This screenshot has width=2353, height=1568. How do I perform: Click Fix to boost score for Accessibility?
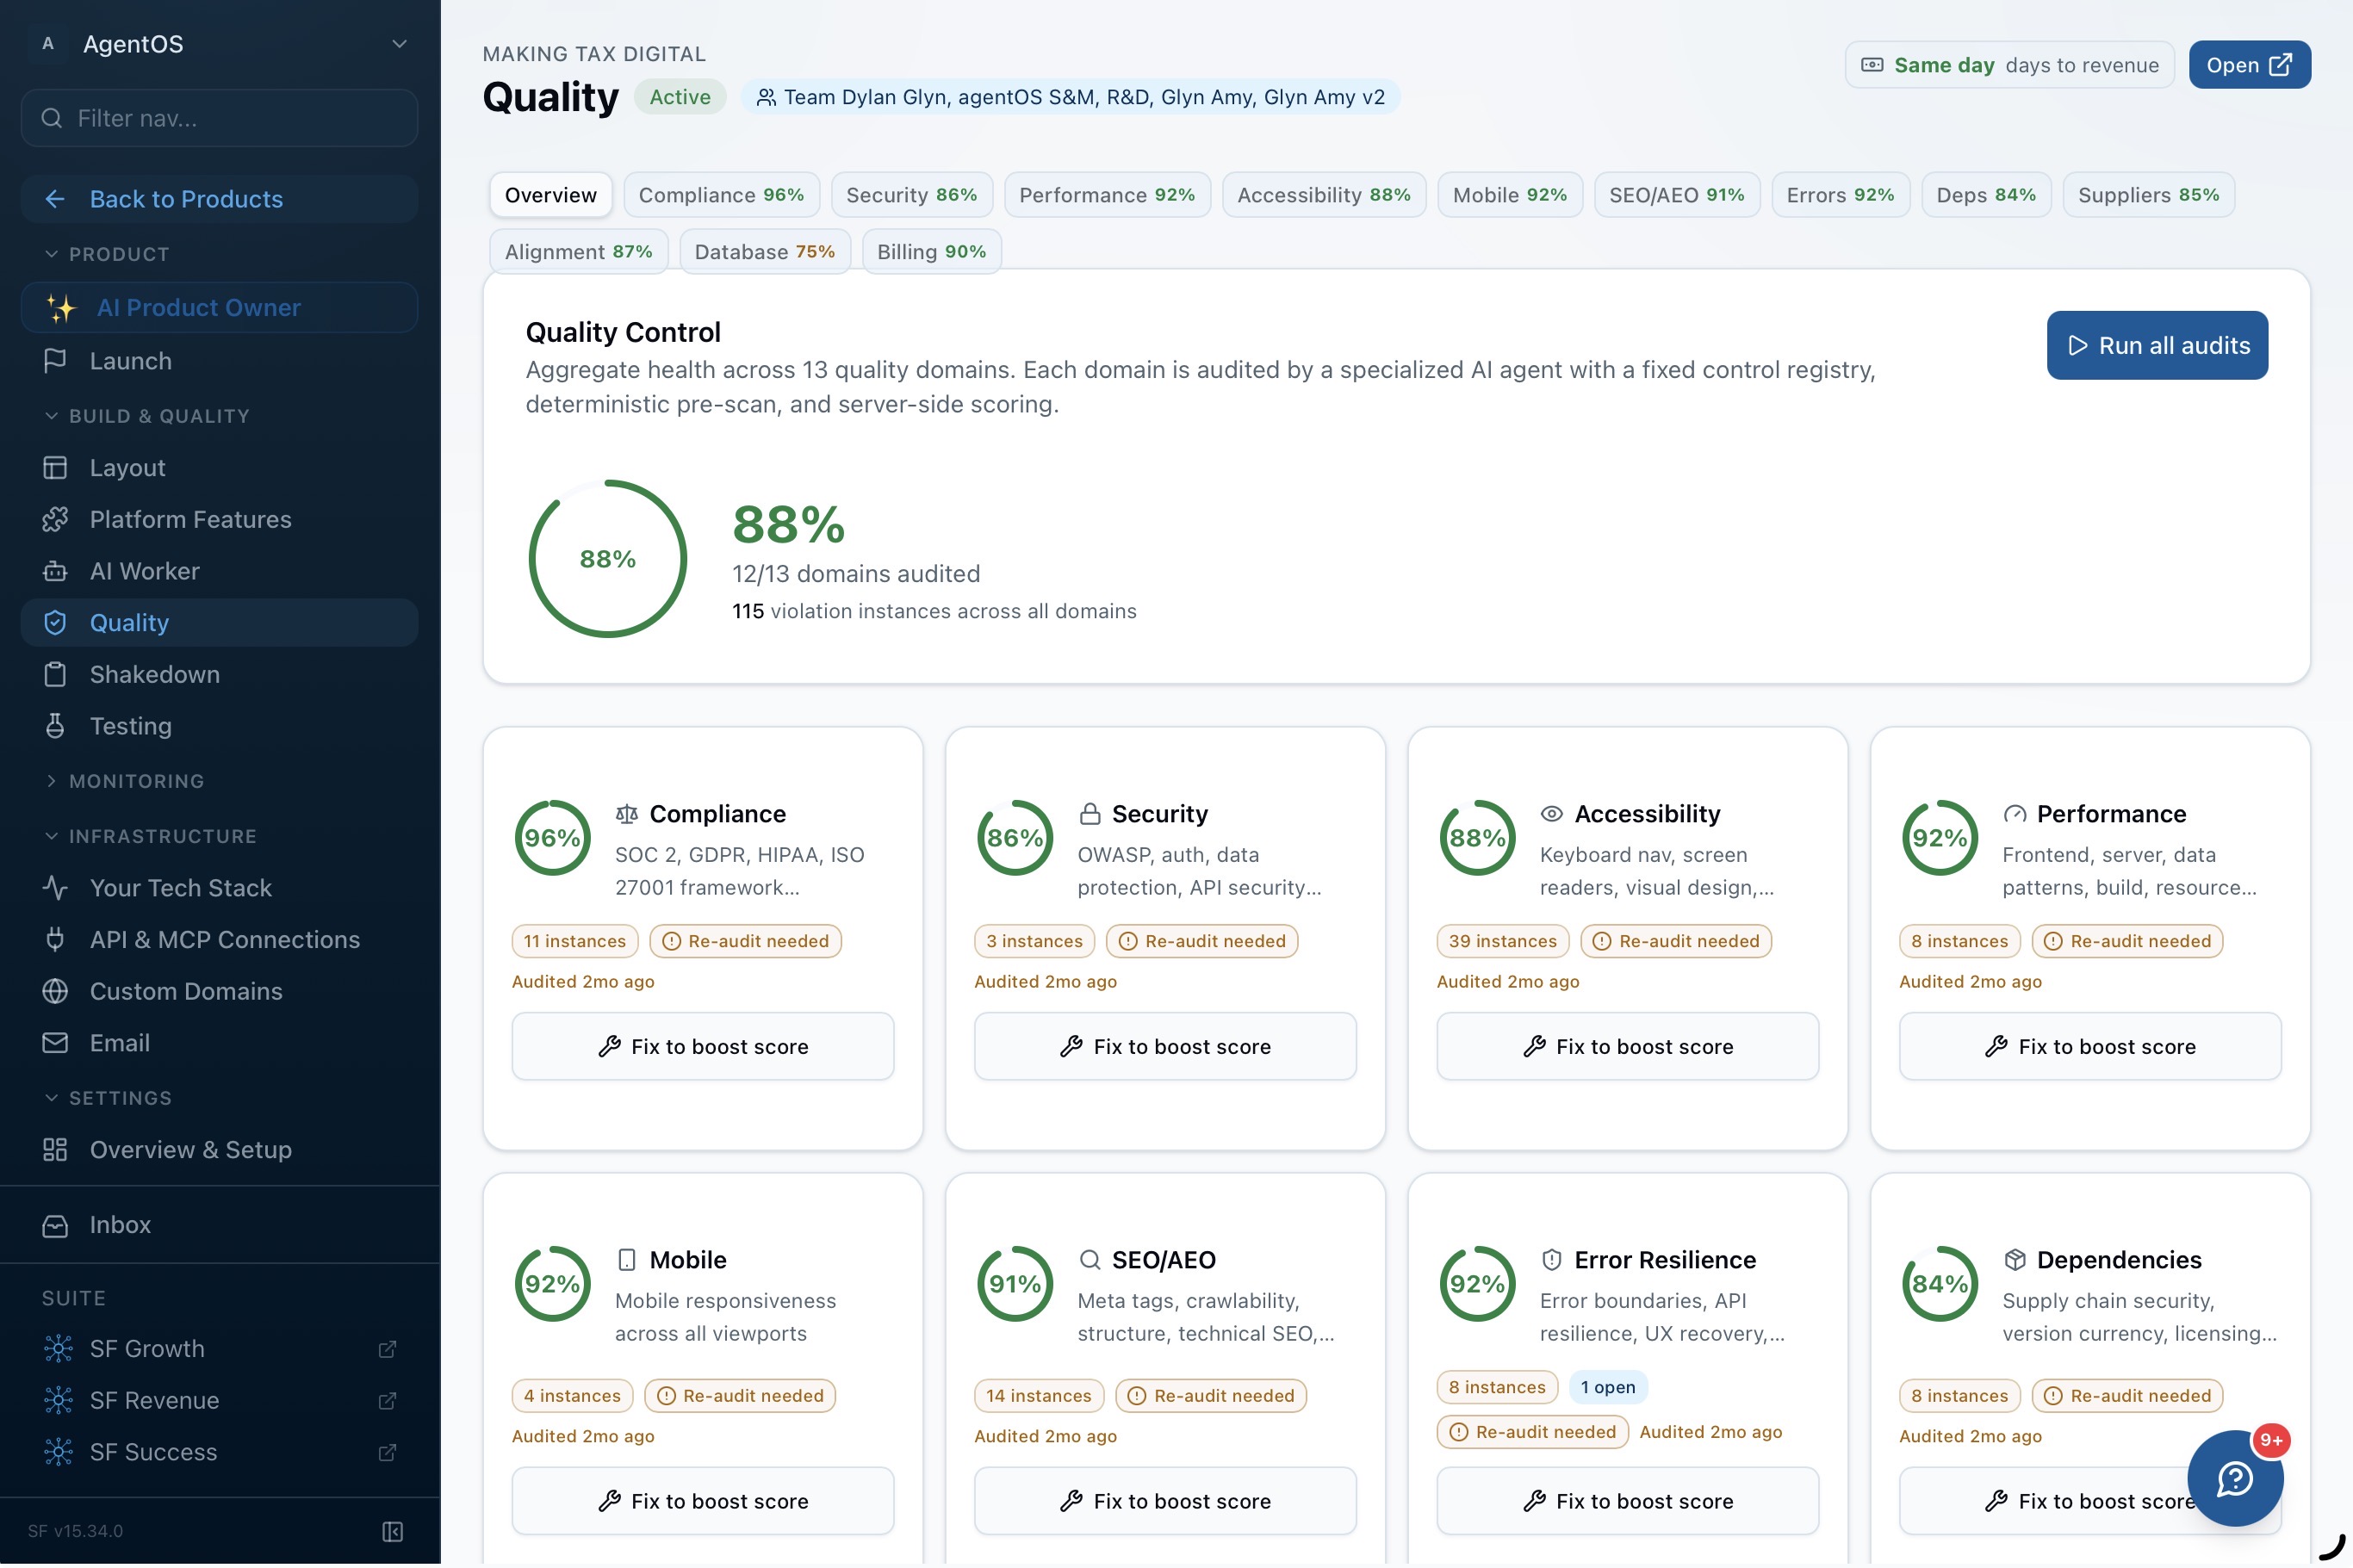1627,1046
